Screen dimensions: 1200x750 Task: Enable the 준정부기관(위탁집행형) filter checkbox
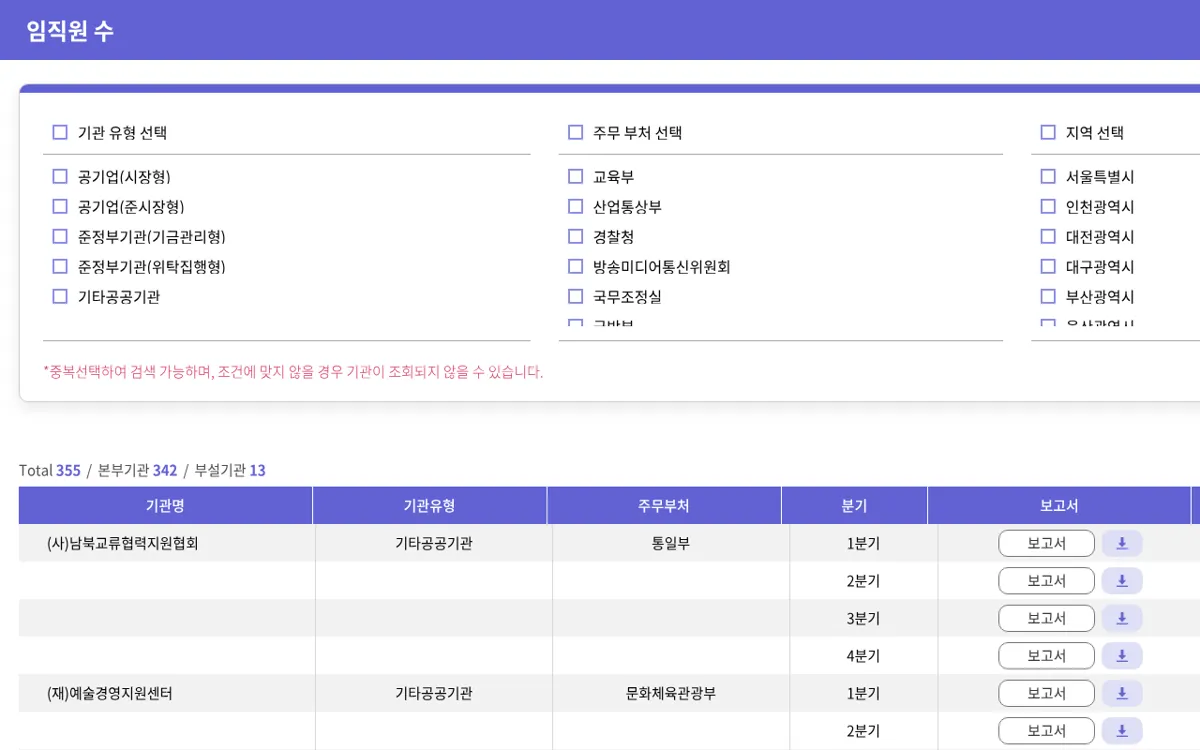click(60, 267)
